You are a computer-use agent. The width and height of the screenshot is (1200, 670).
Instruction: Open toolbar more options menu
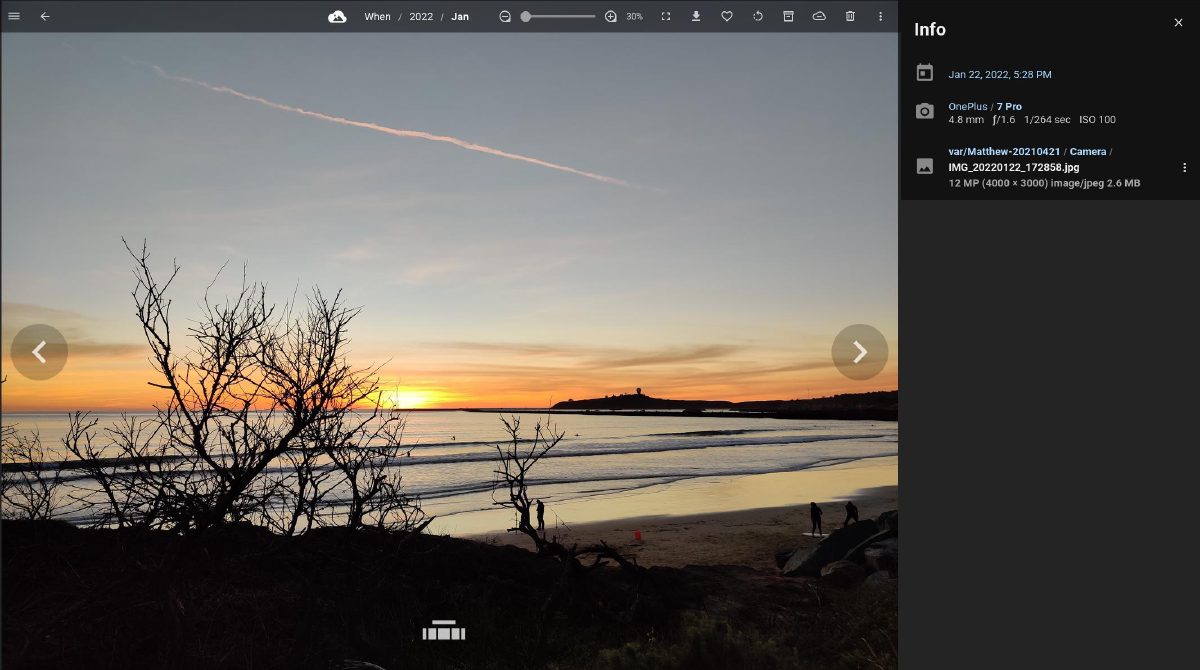coord(880,16)
